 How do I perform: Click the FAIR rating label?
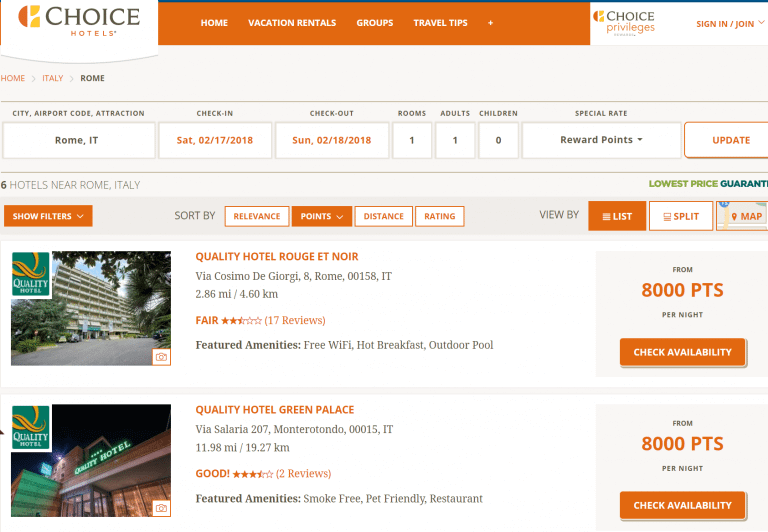tap(207, 320)
